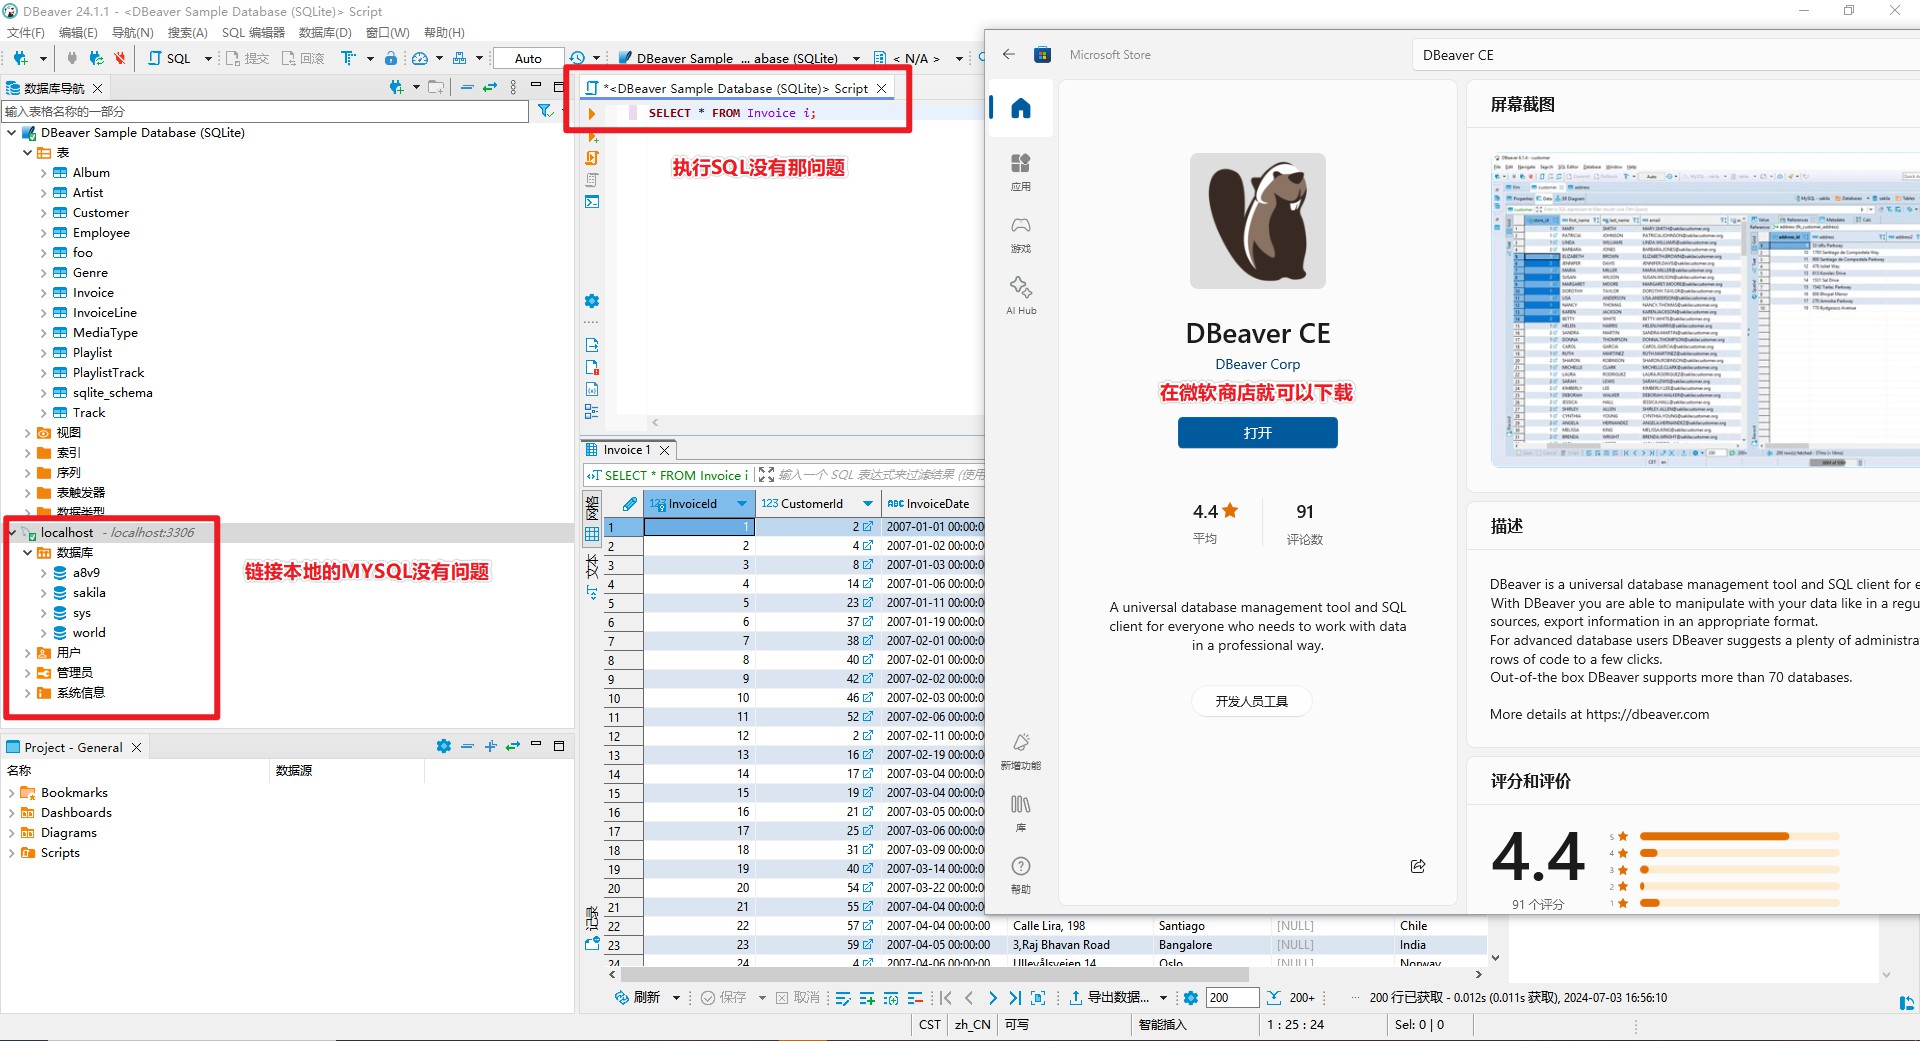Go back in the Microsoft Store window
Image resolution: width=1920 pixels, height=1041 pixels.
click(x=1008, y=55)
